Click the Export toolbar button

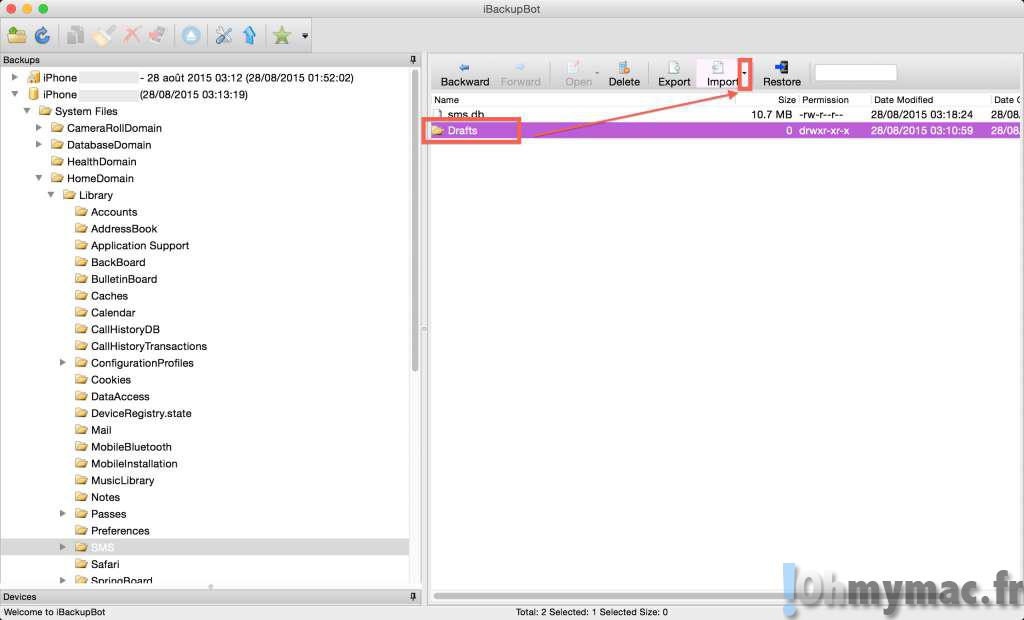(674, 74)
